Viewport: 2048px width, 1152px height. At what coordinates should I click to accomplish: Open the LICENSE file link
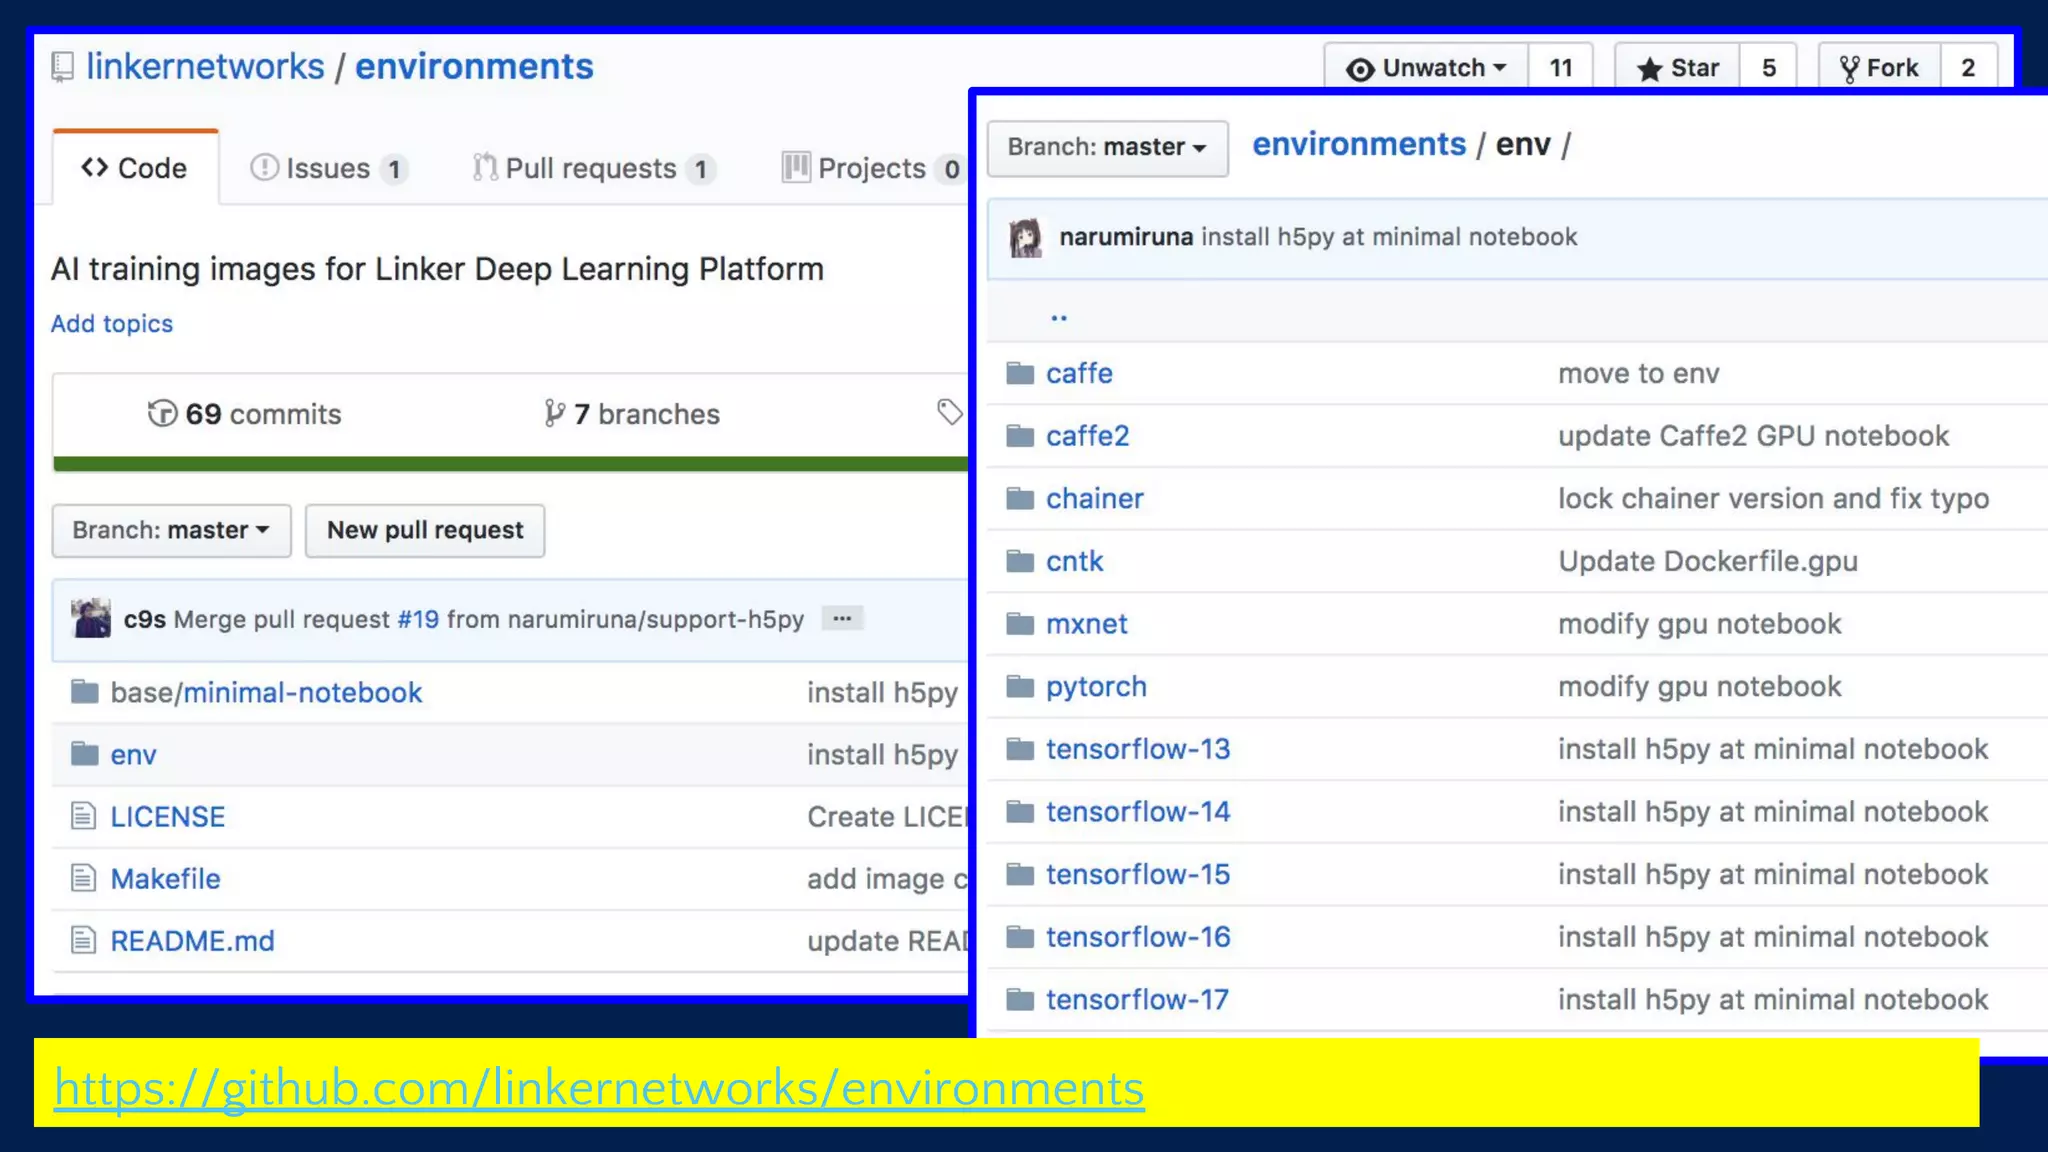167,817
